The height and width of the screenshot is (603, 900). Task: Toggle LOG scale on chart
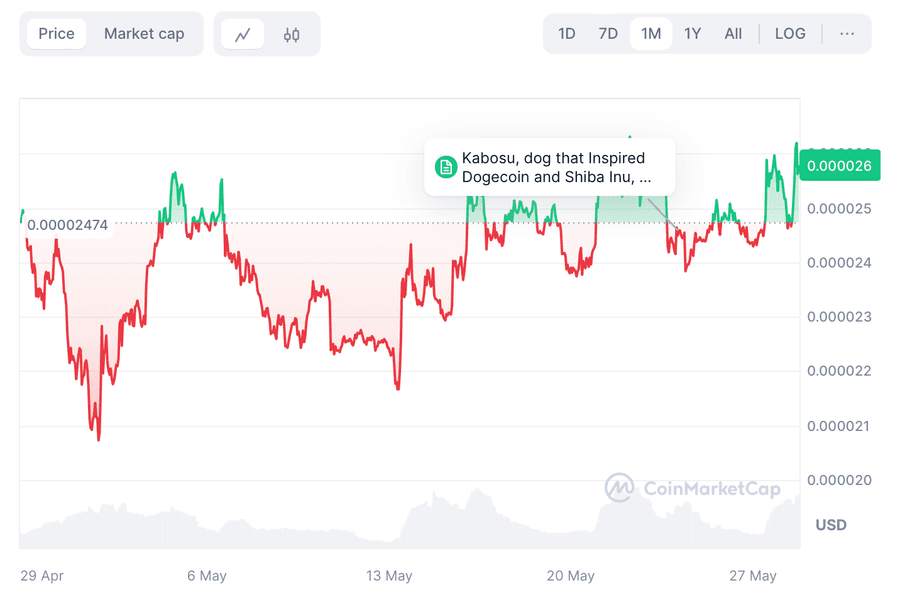(x=790, y=34)
